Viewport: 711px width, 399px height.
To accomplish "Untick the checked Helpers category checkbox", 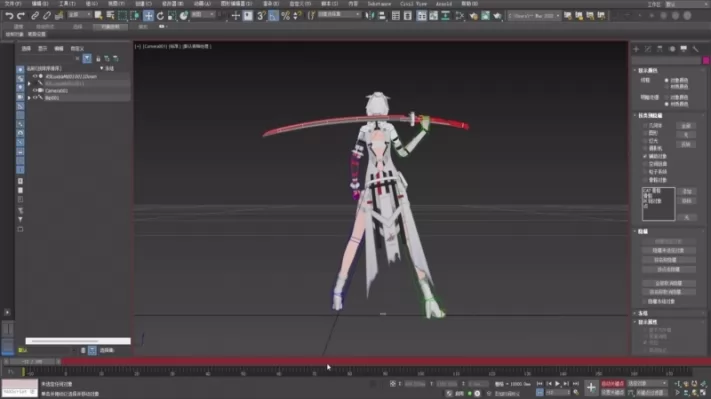I will (x=645, y=156).
